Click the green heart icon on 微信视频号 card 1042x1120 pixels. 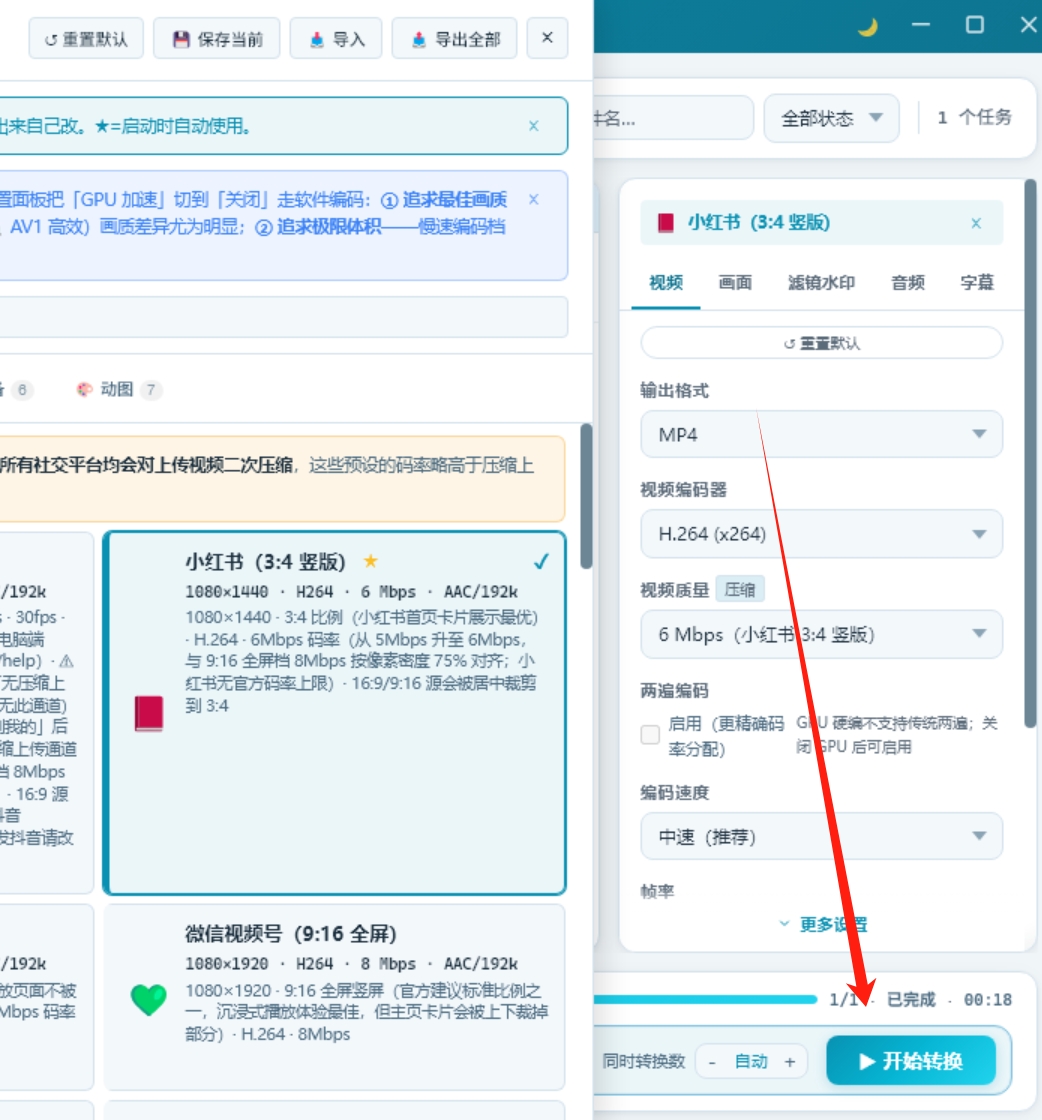coord(149,999)
